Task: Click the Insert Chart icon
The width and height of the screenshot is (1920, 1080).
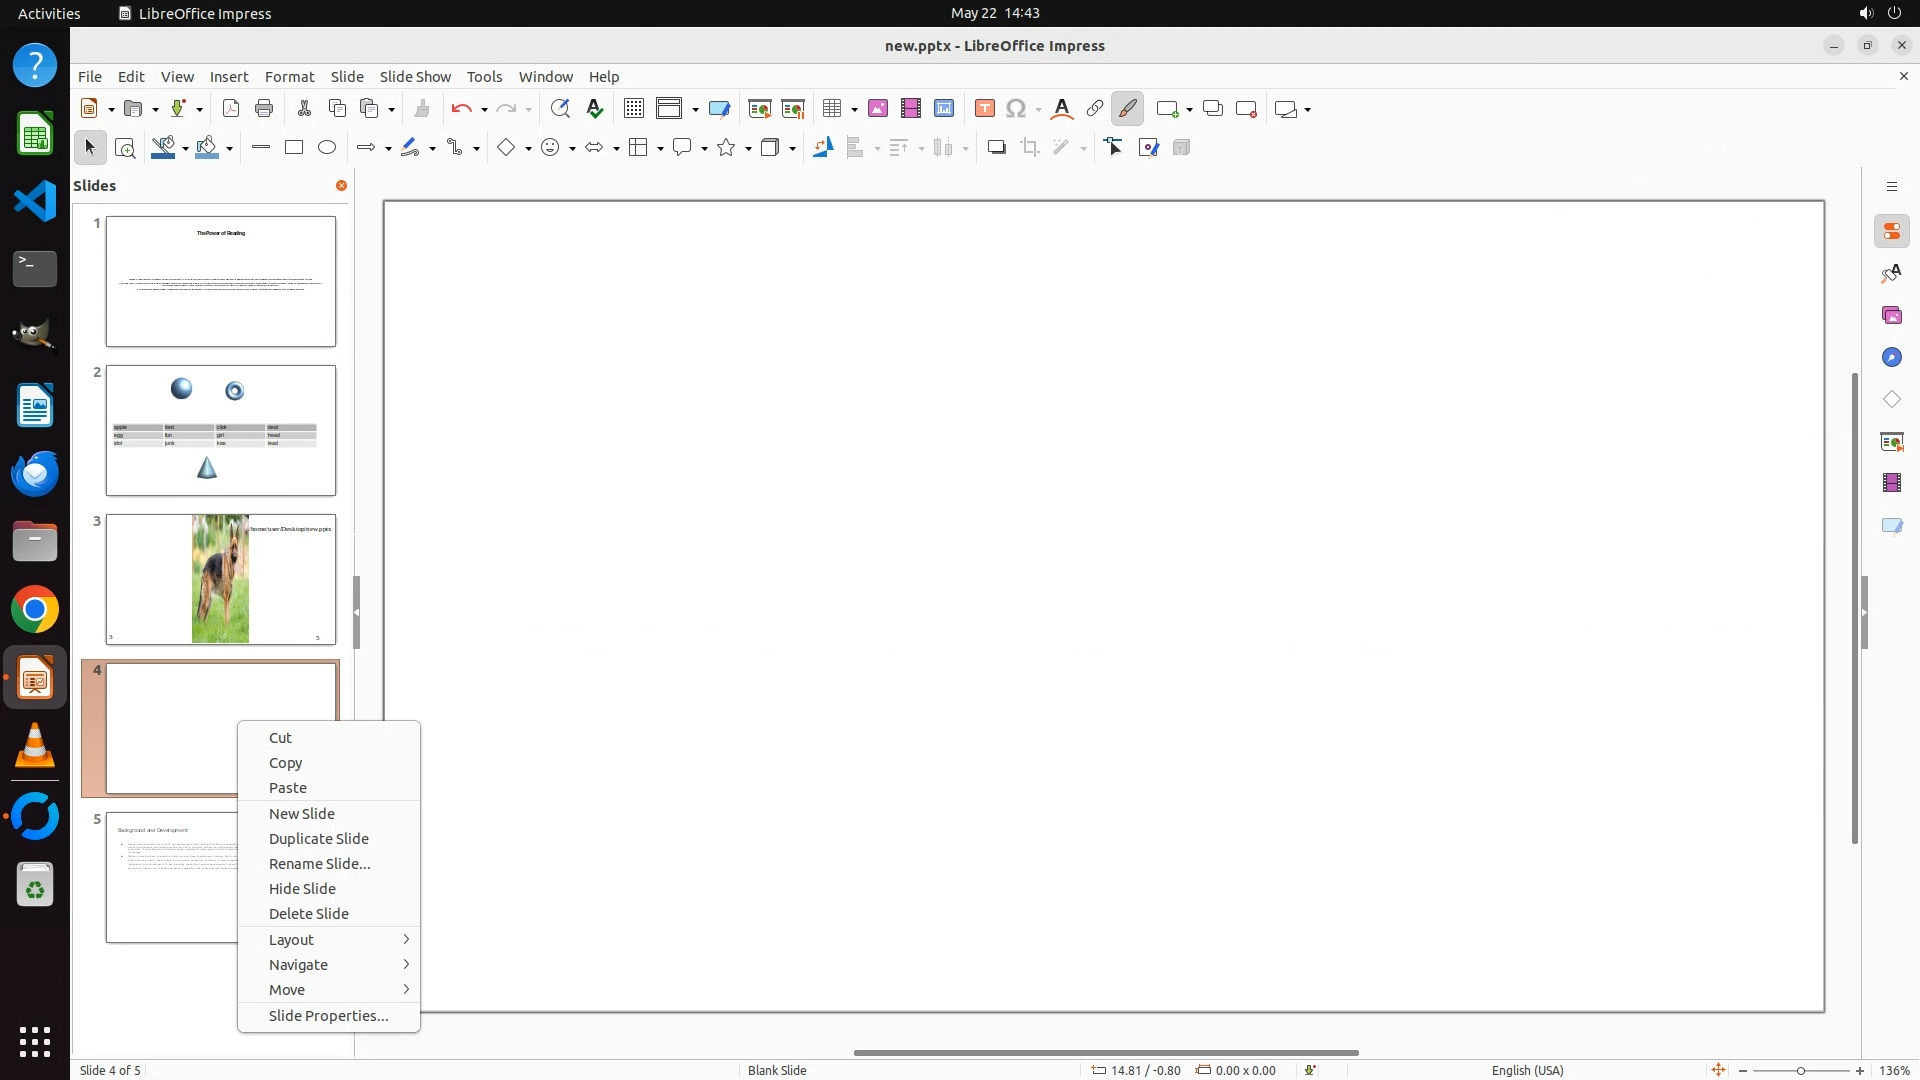Action: [x=944, y=109]
